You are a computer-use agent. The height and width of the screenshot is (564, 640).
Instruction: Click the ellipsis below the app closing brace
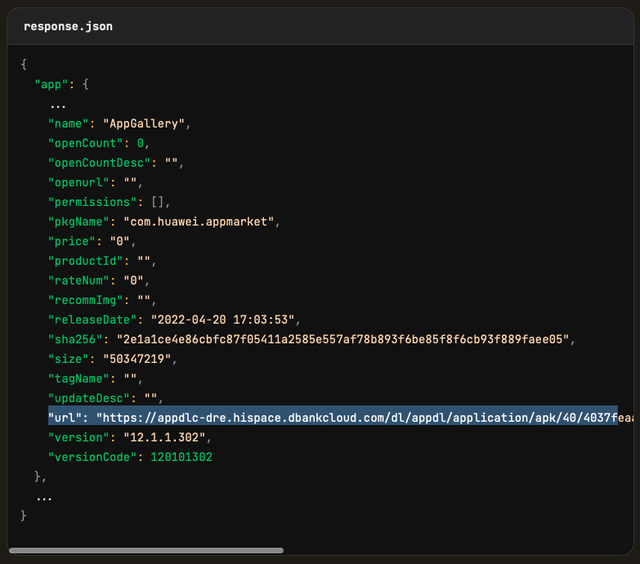pos(44,495)
